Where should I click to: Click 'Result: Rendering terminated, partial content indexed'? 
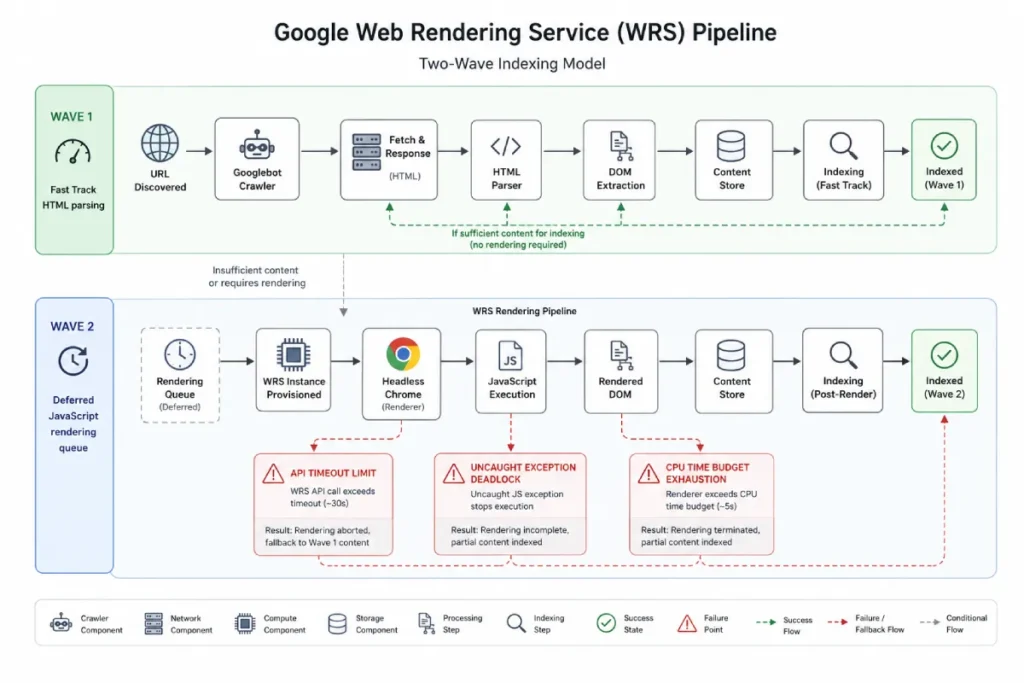pyautogui.click(x=700, y=535)
